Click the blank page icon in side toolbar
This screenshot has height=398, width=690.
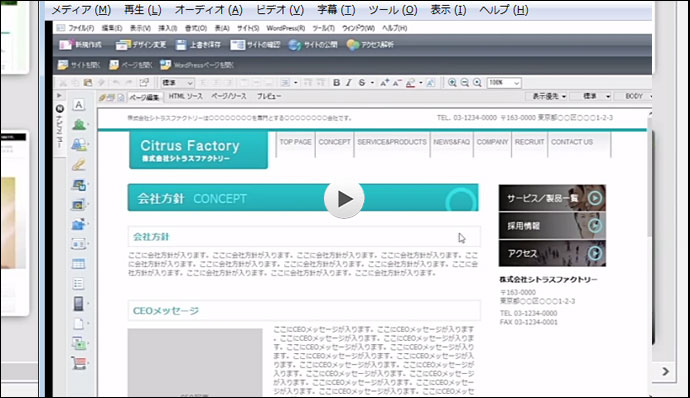point(78,324)
